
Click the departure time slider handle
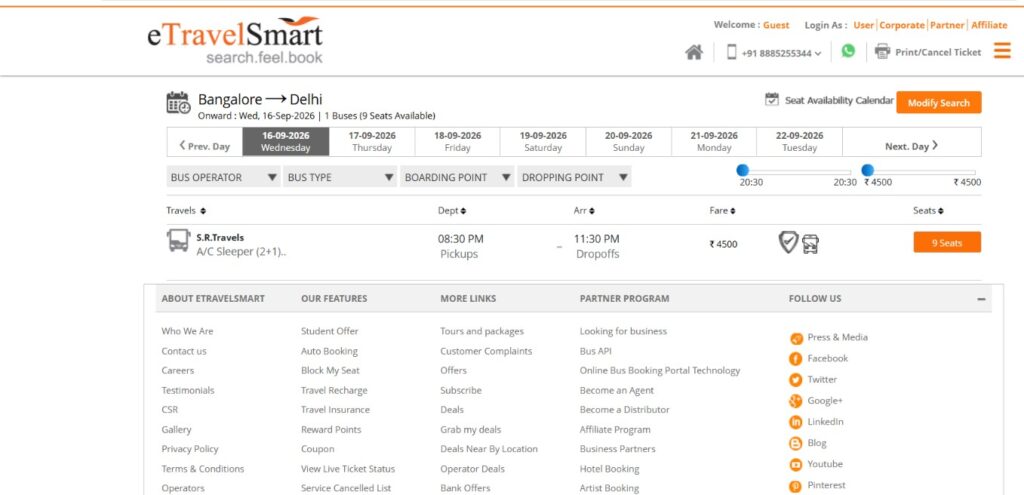[743, 170]
